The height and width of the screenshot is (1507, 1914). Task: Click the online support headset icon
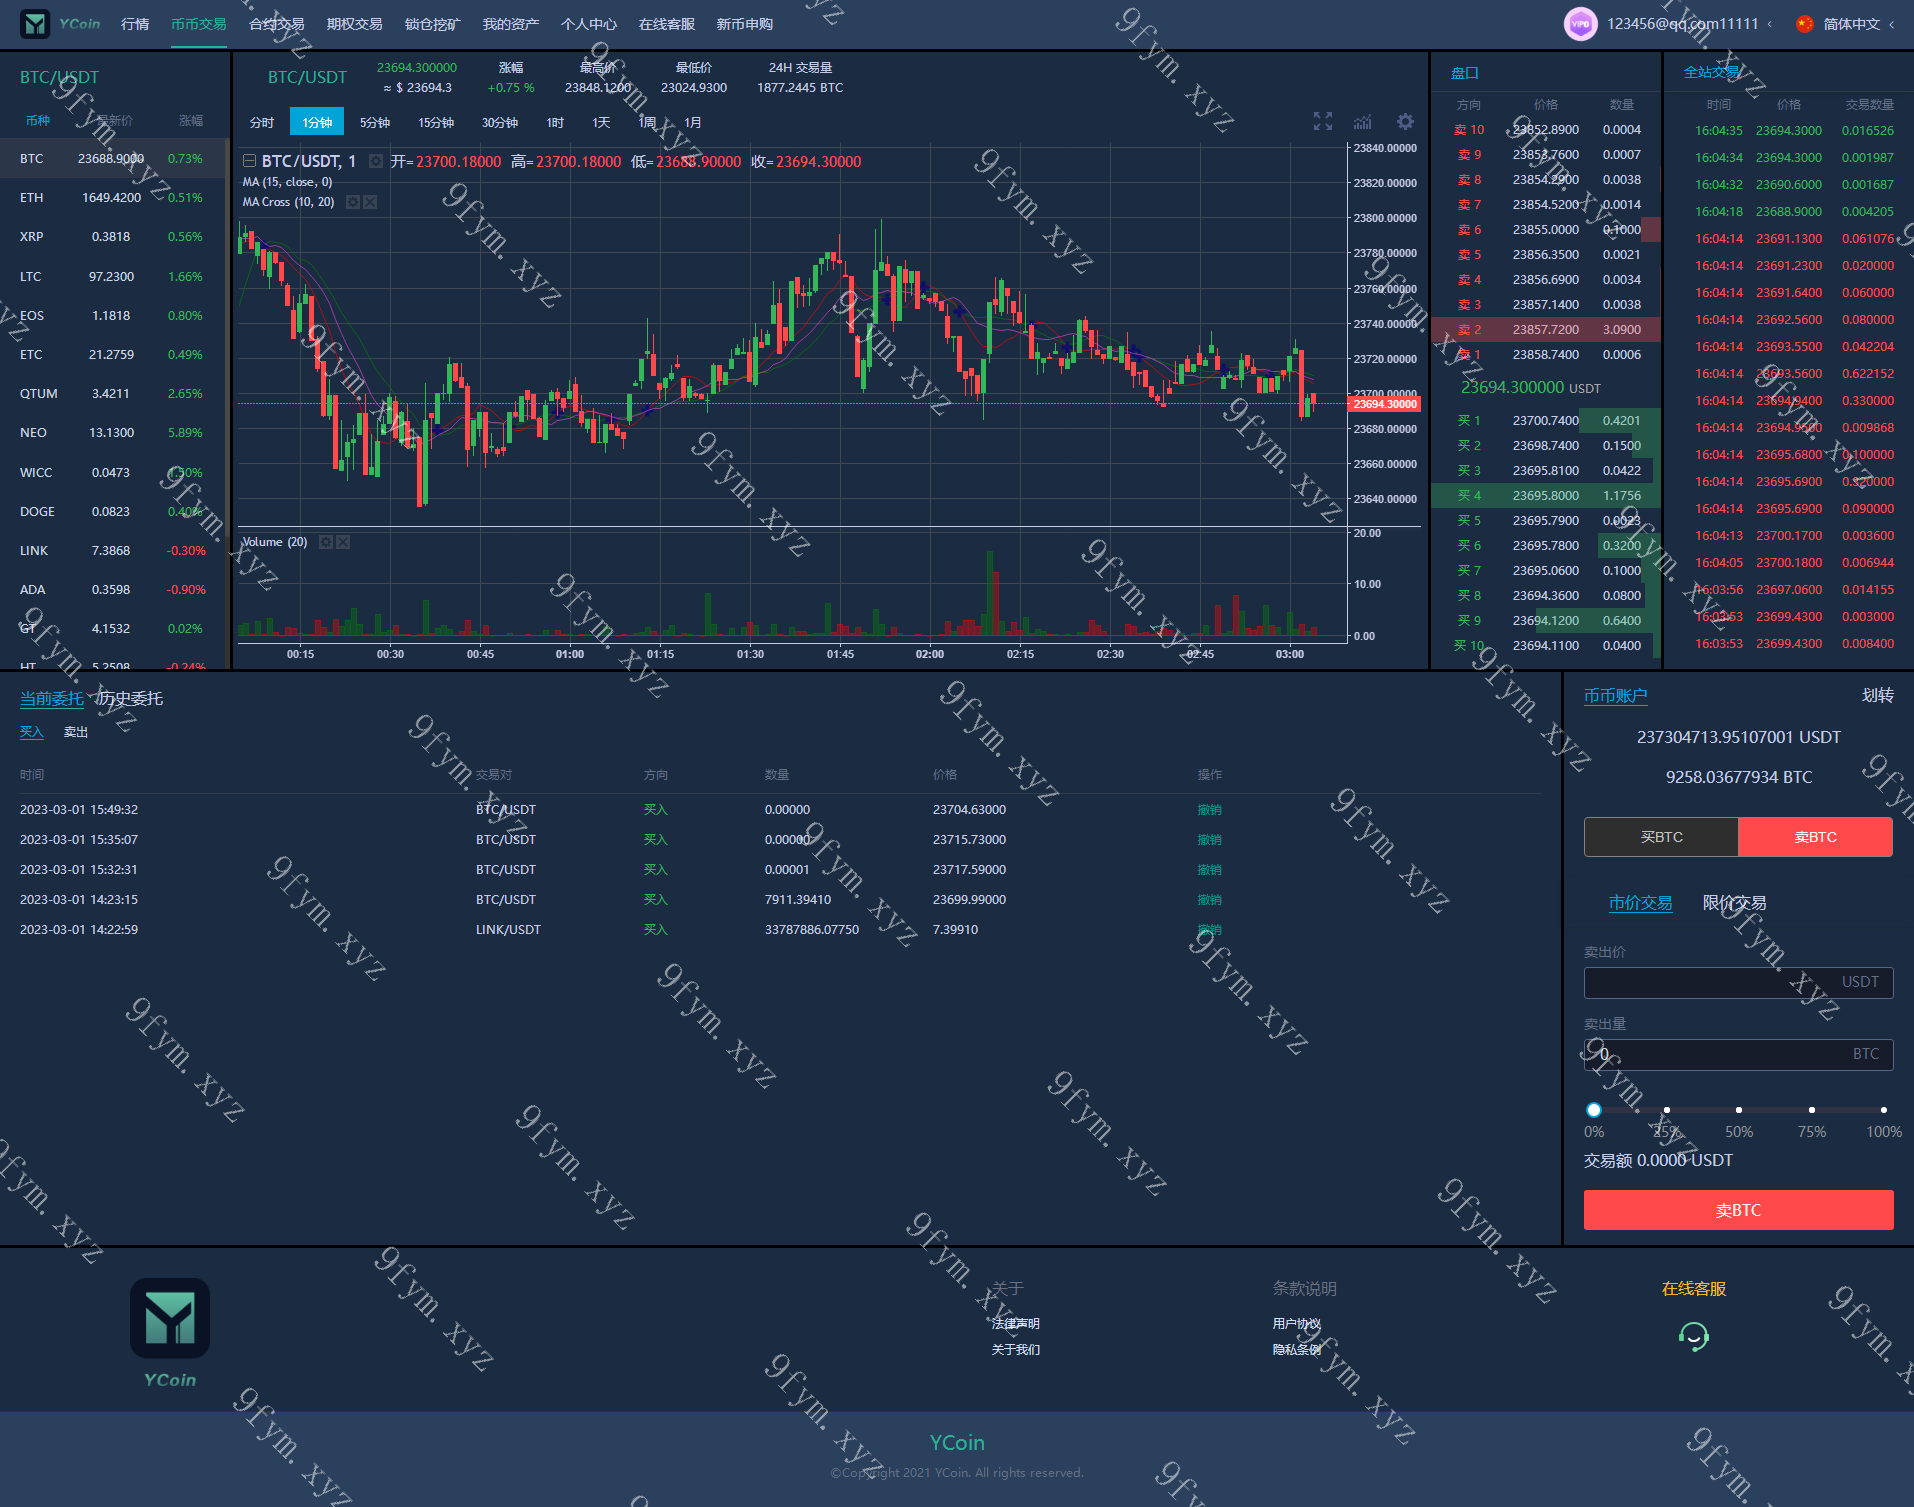click(1694, 1336)
